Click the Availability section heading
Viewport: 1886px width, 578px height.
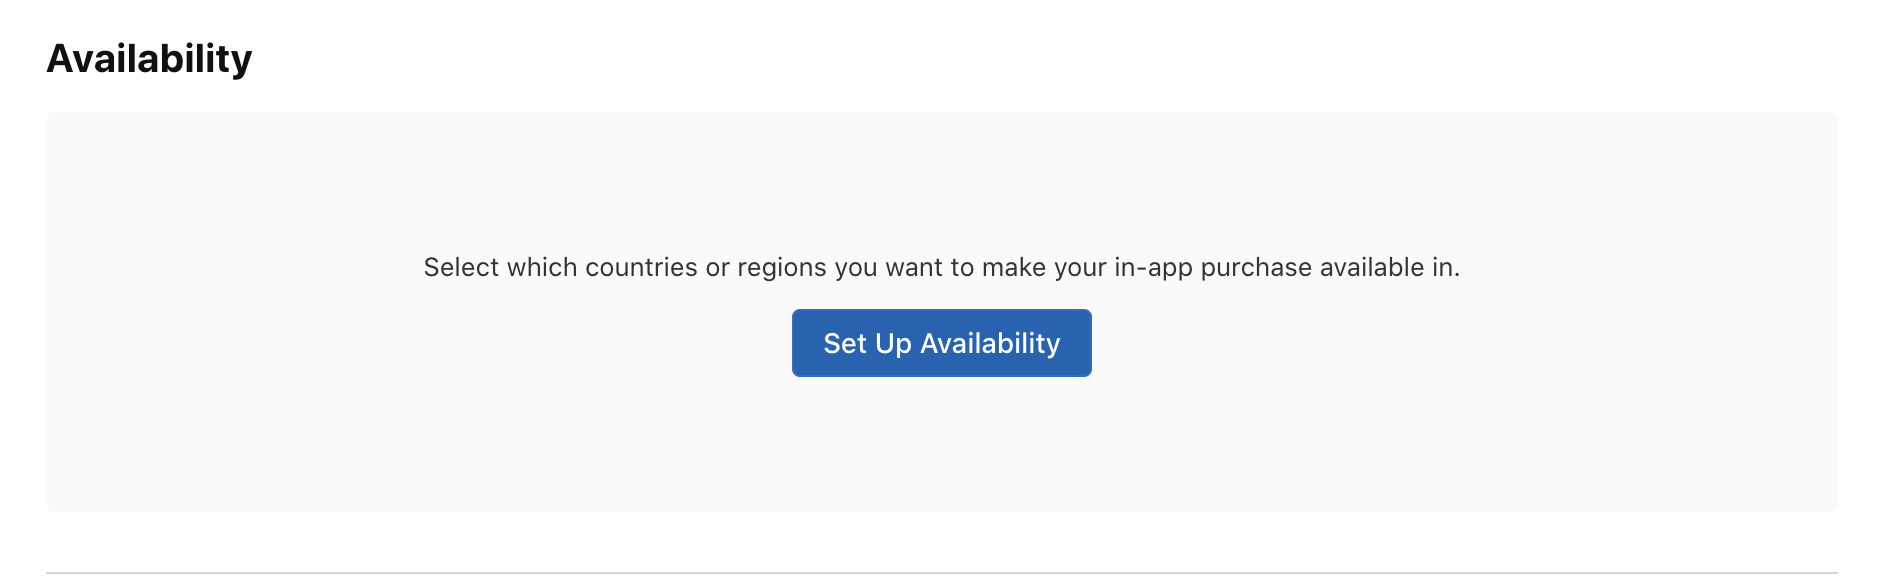149,59
